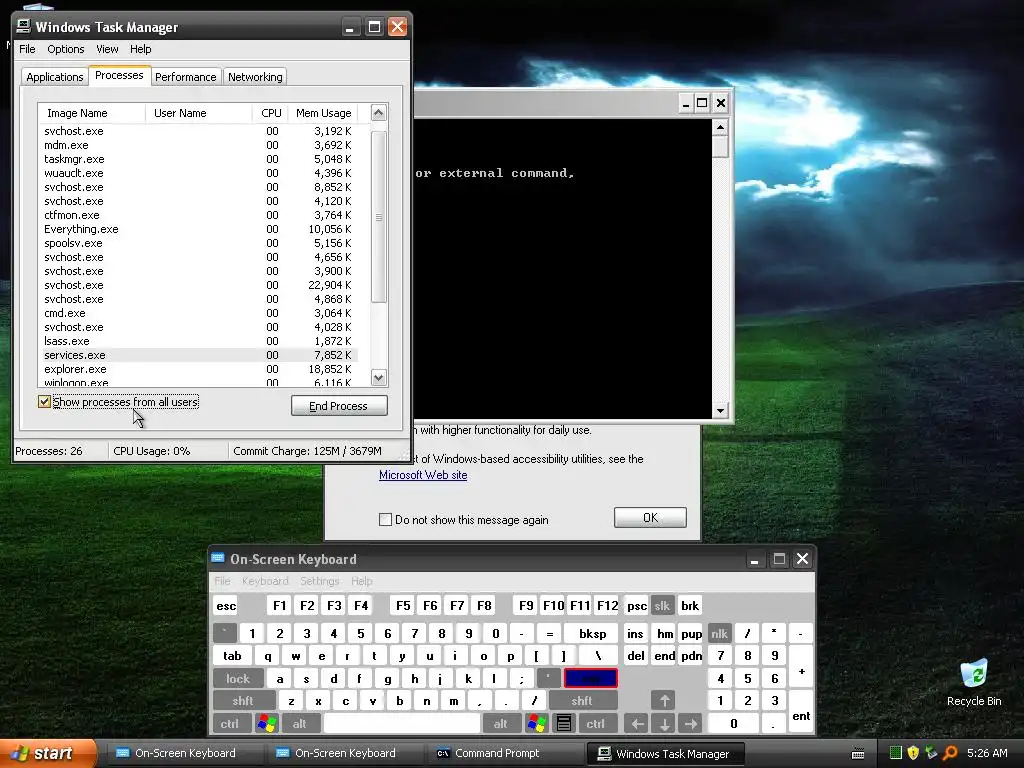Click the space bar on On-Screen Keyboard

pos(402,724)
